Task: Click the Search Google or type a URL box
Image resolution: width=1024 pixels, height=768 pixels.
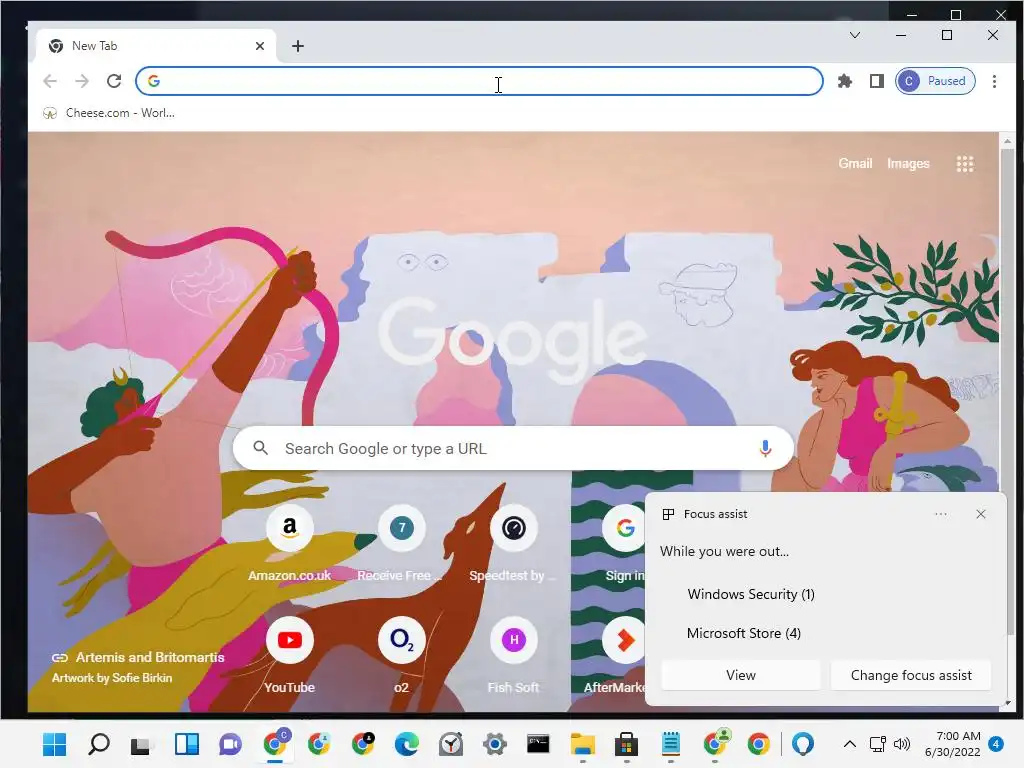Action: [513, 449]
